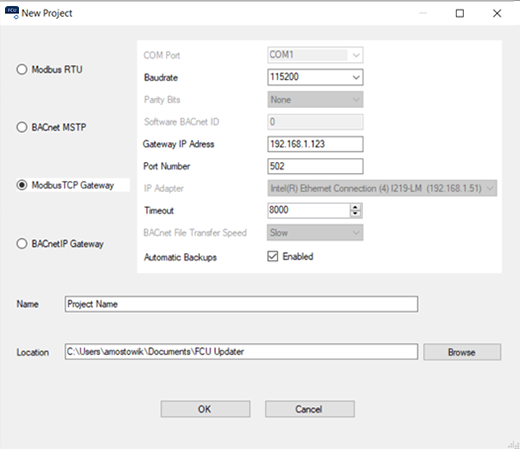The width and height of the screenshot is (520, 449).
Task: Expand the IP Adapter dropdown list
Action: [382, 188]
